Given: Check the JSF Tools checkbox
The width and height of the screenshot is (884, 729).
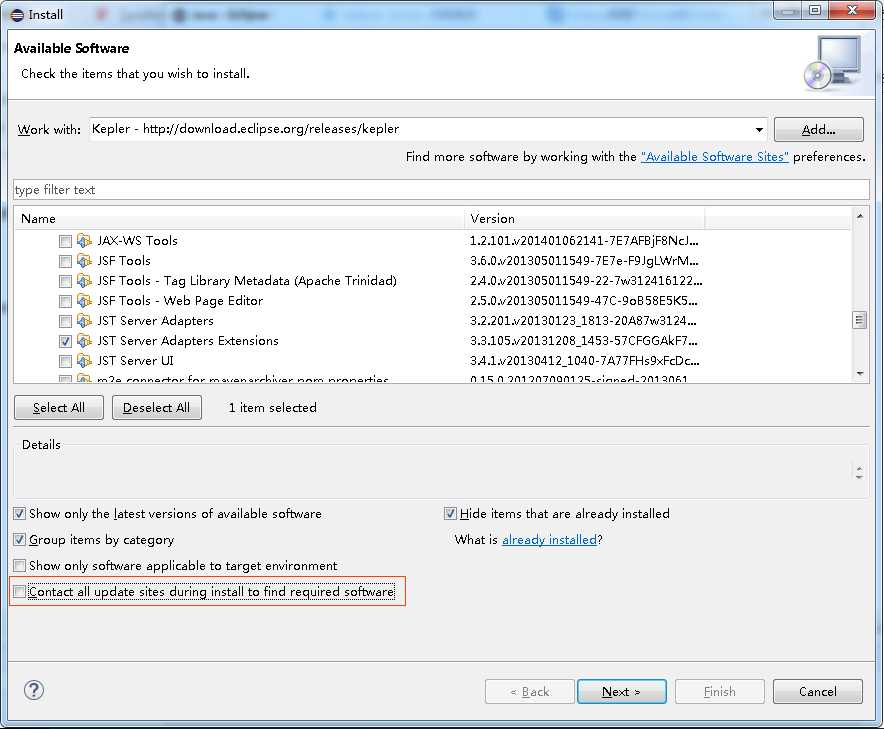Looking at the screenshot, I should coord(65,262).
